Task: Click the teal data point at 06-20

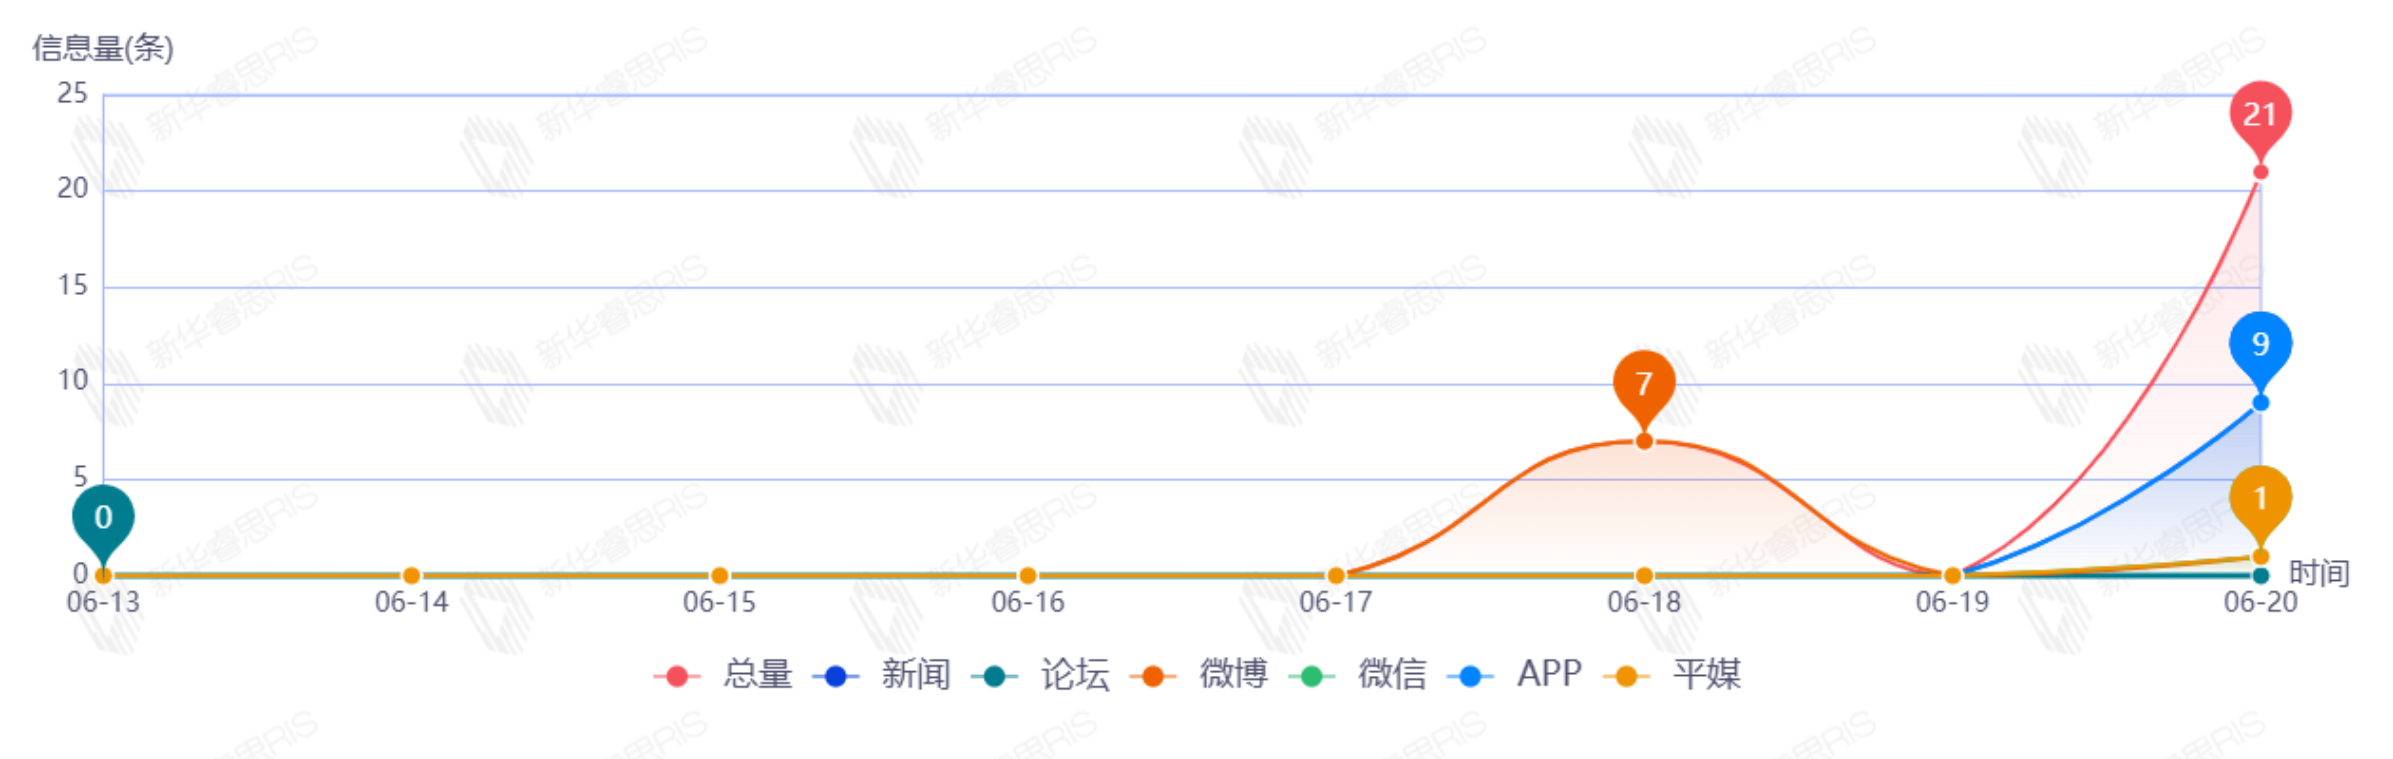Action: point(2260,576)
